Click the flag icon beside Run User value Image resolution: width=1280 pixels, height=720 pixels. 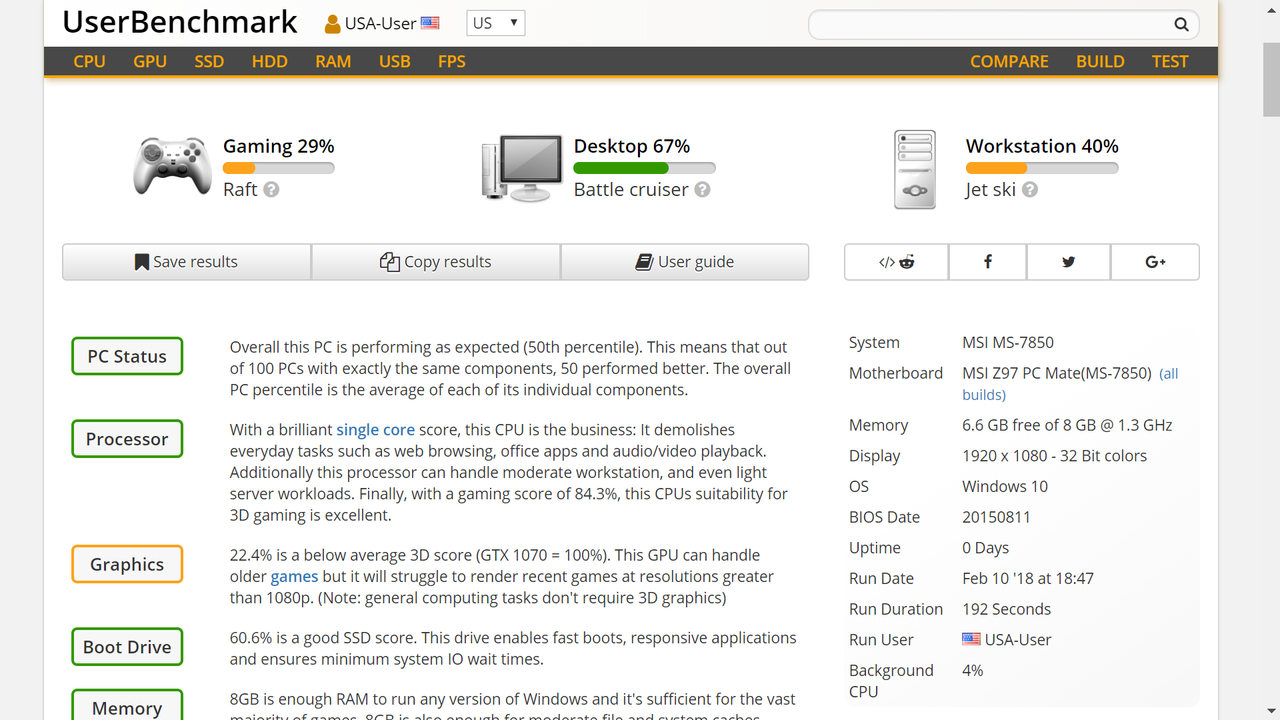[x=971, y=639]
